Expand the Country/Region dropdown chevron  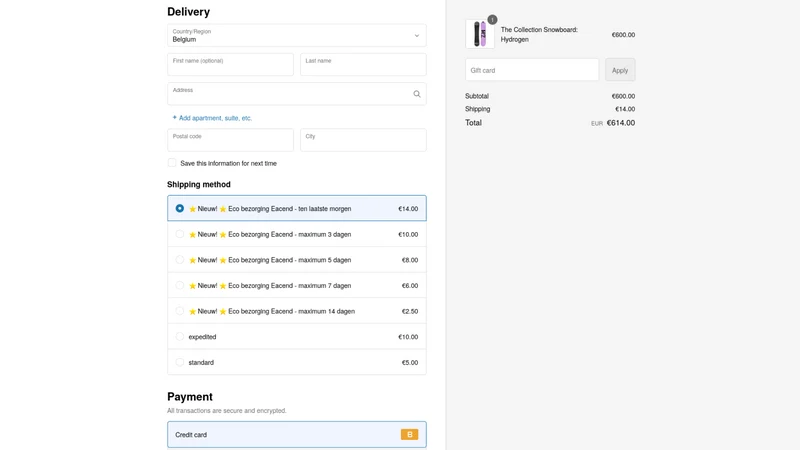(x=417, y=36)
